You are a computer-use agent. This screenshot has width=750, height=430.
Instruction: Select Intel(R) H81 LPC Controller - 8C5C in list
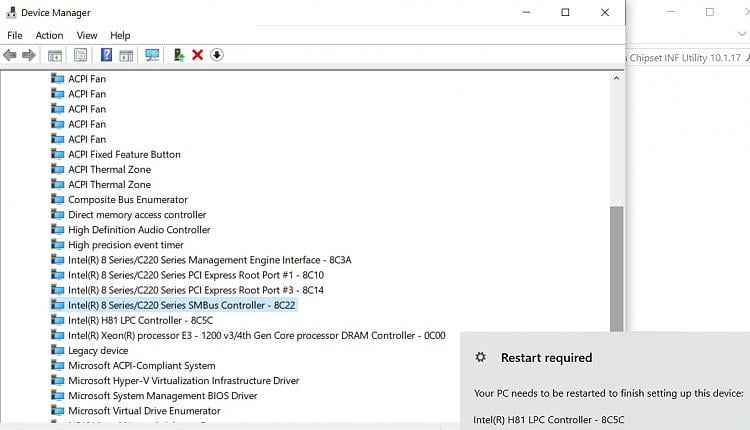pyautogui.click(x=141, y=320)
